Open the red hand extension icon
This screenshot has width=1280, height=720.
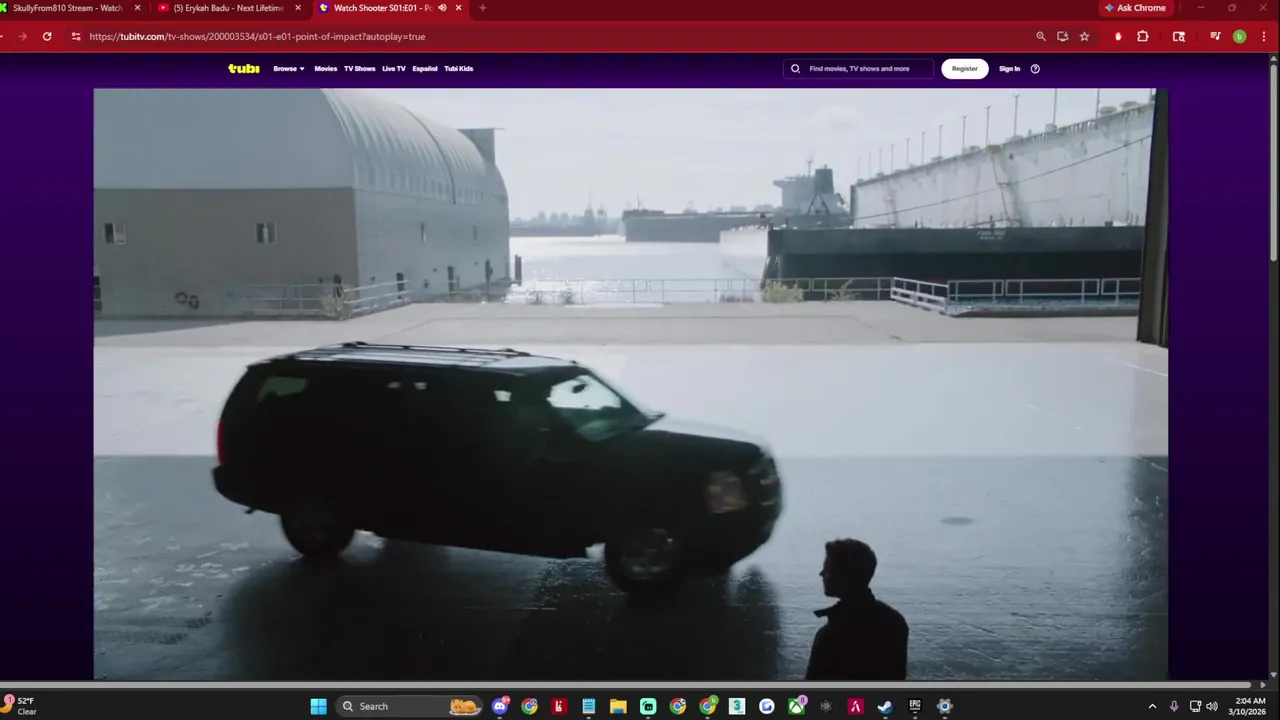(1118, 36)
